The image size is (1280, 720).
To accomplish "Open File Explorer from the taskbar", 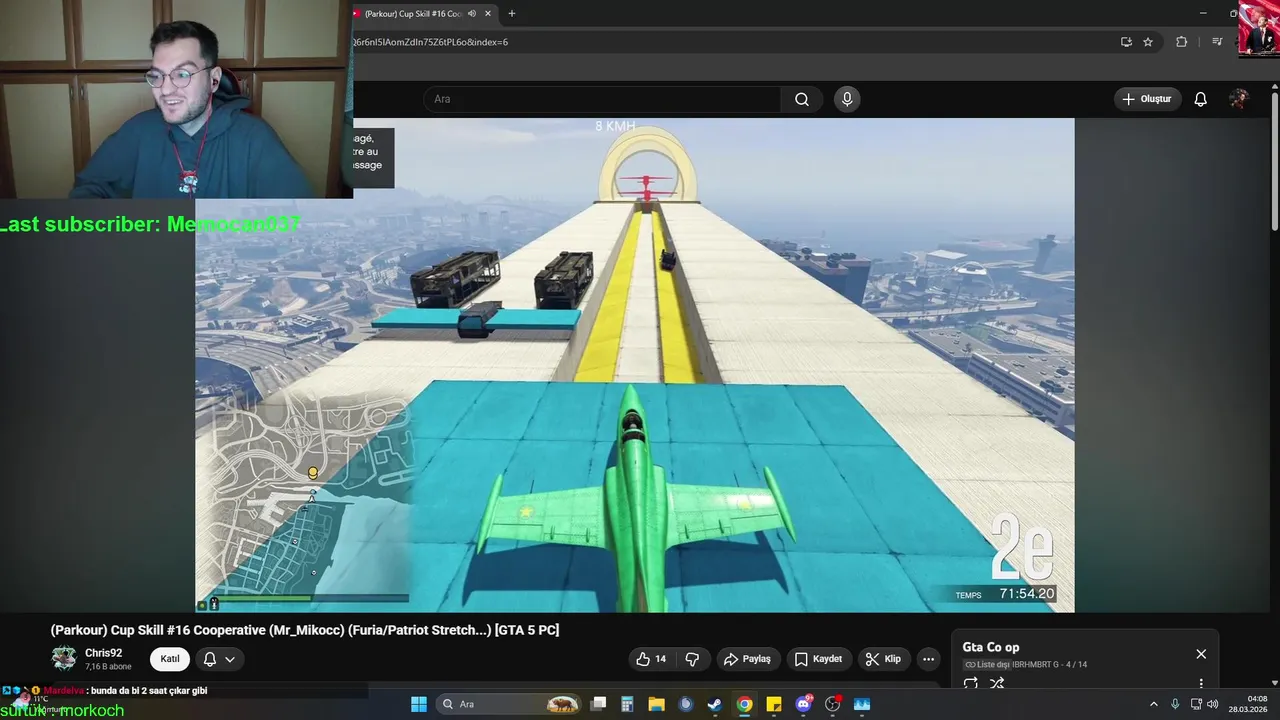I will (656, 704).
